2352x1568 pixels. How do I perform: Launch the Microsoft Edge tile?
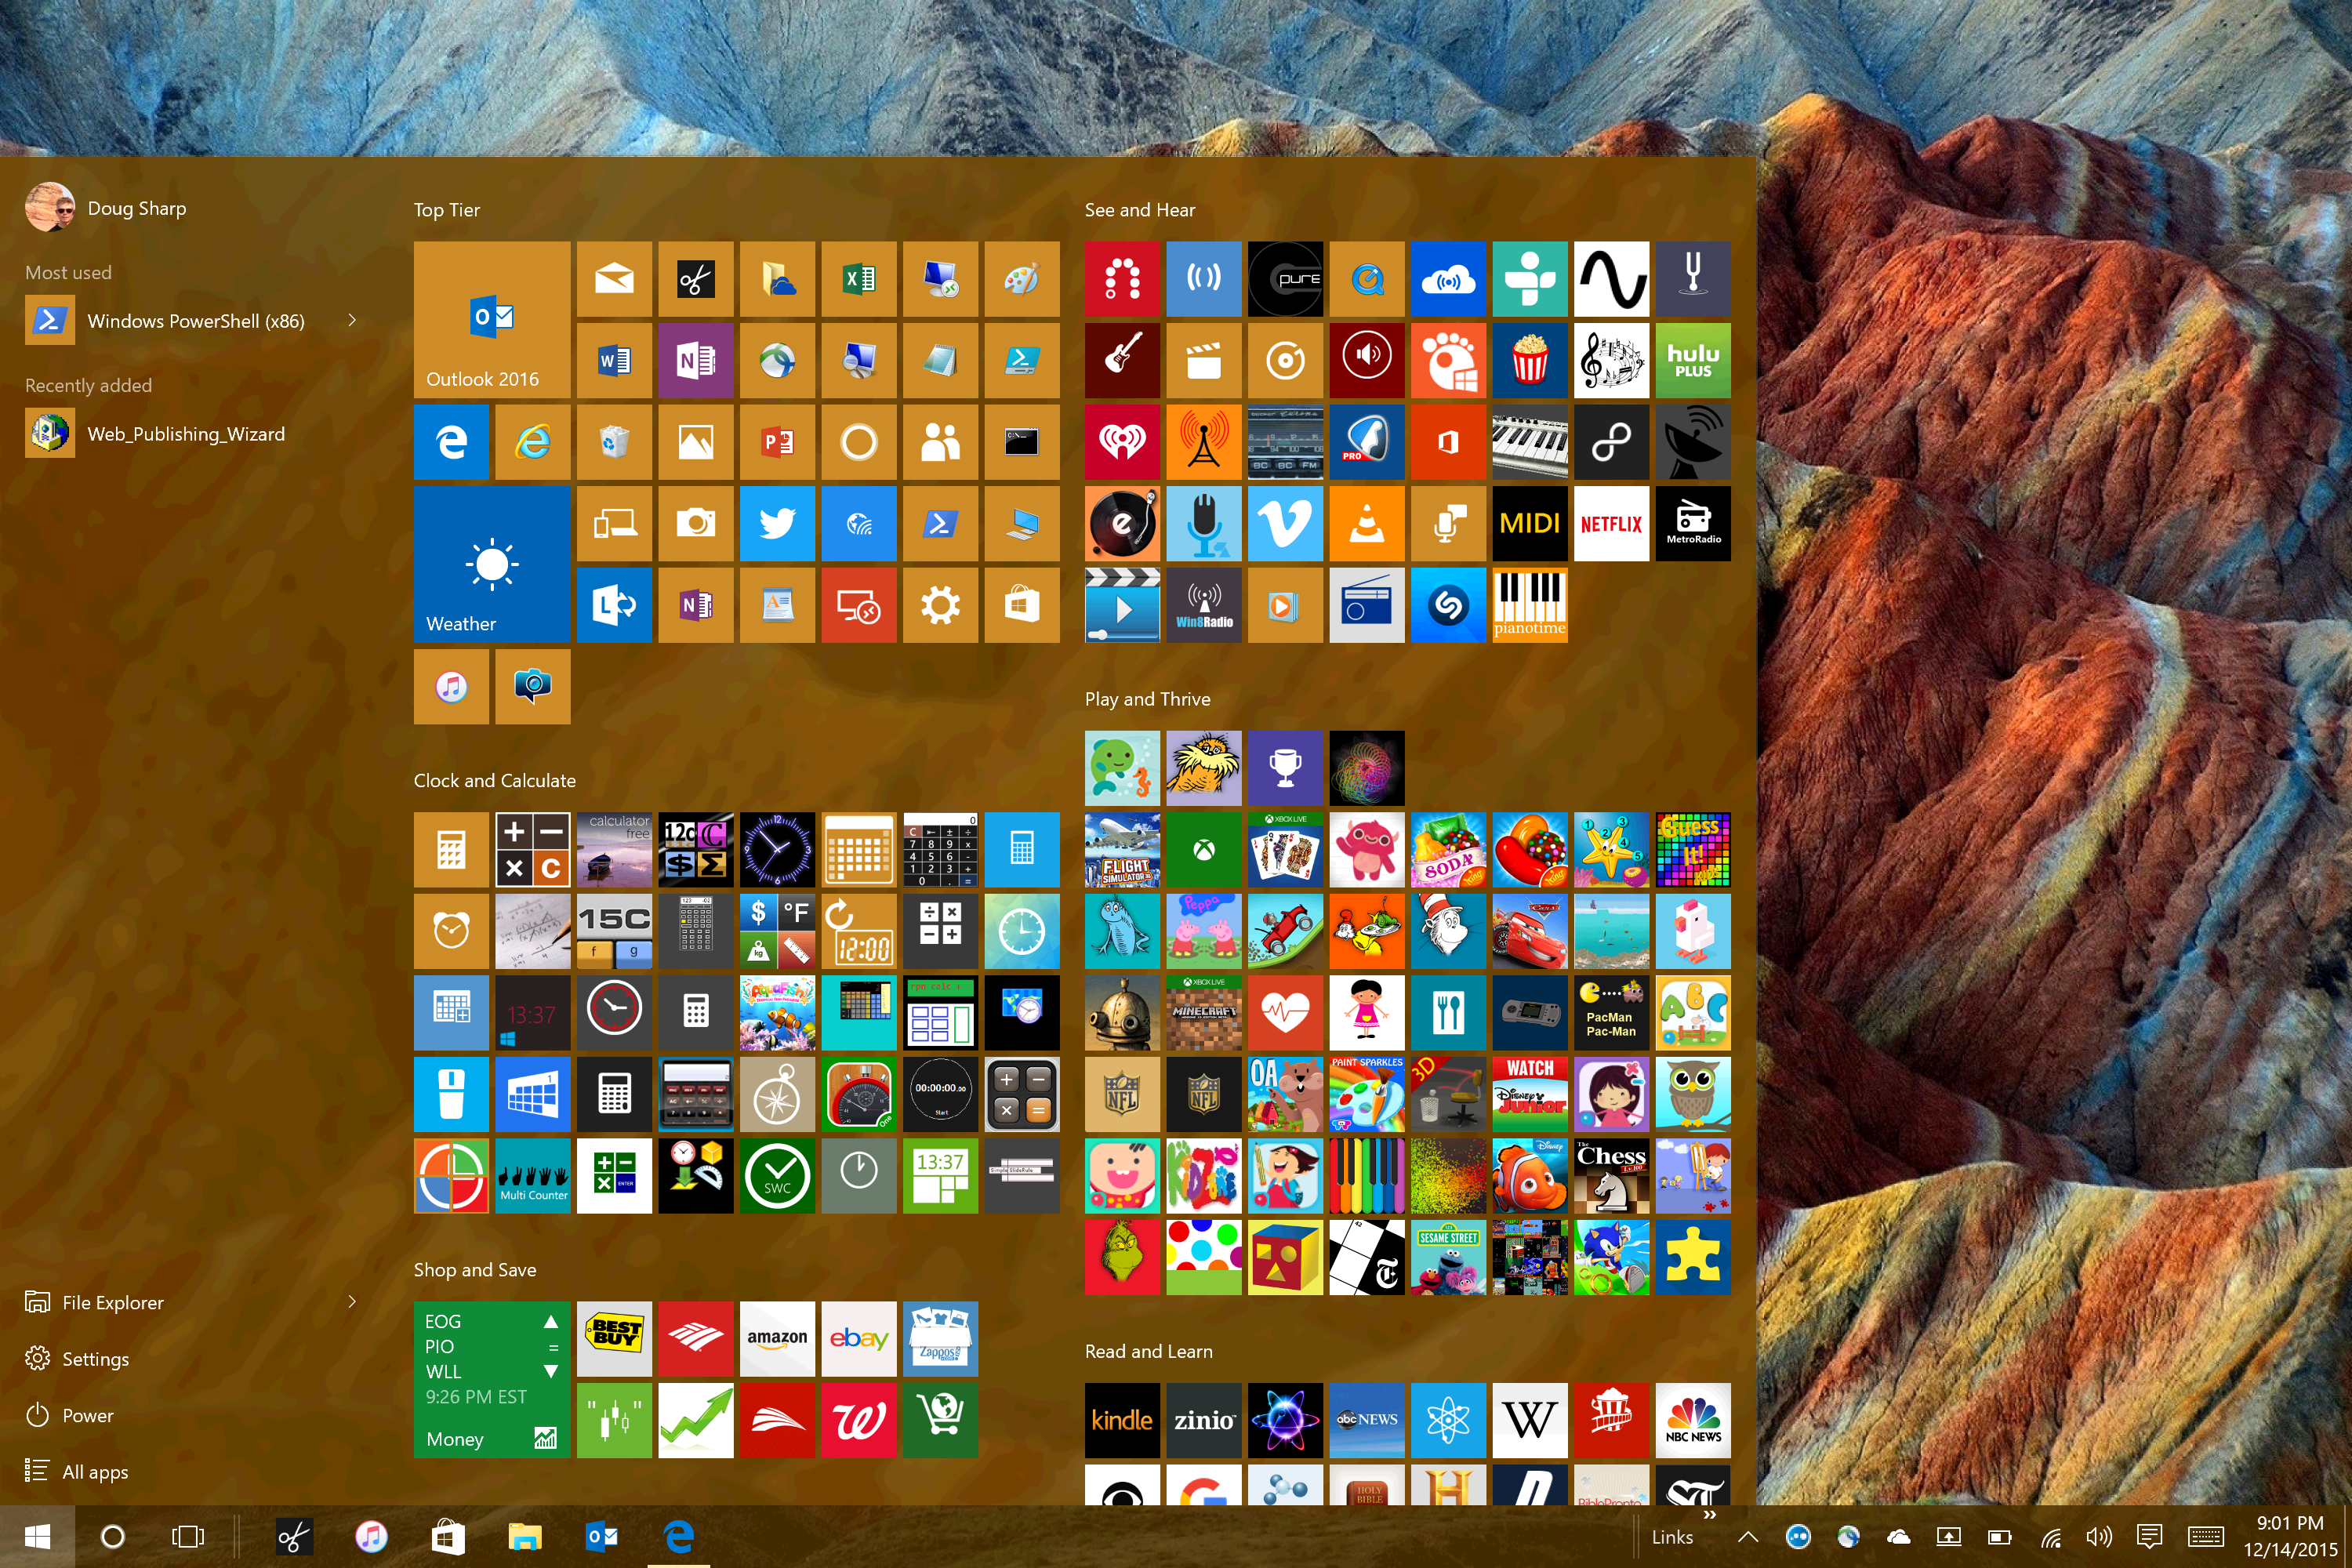pyautogui.click(x=451, y=441)
